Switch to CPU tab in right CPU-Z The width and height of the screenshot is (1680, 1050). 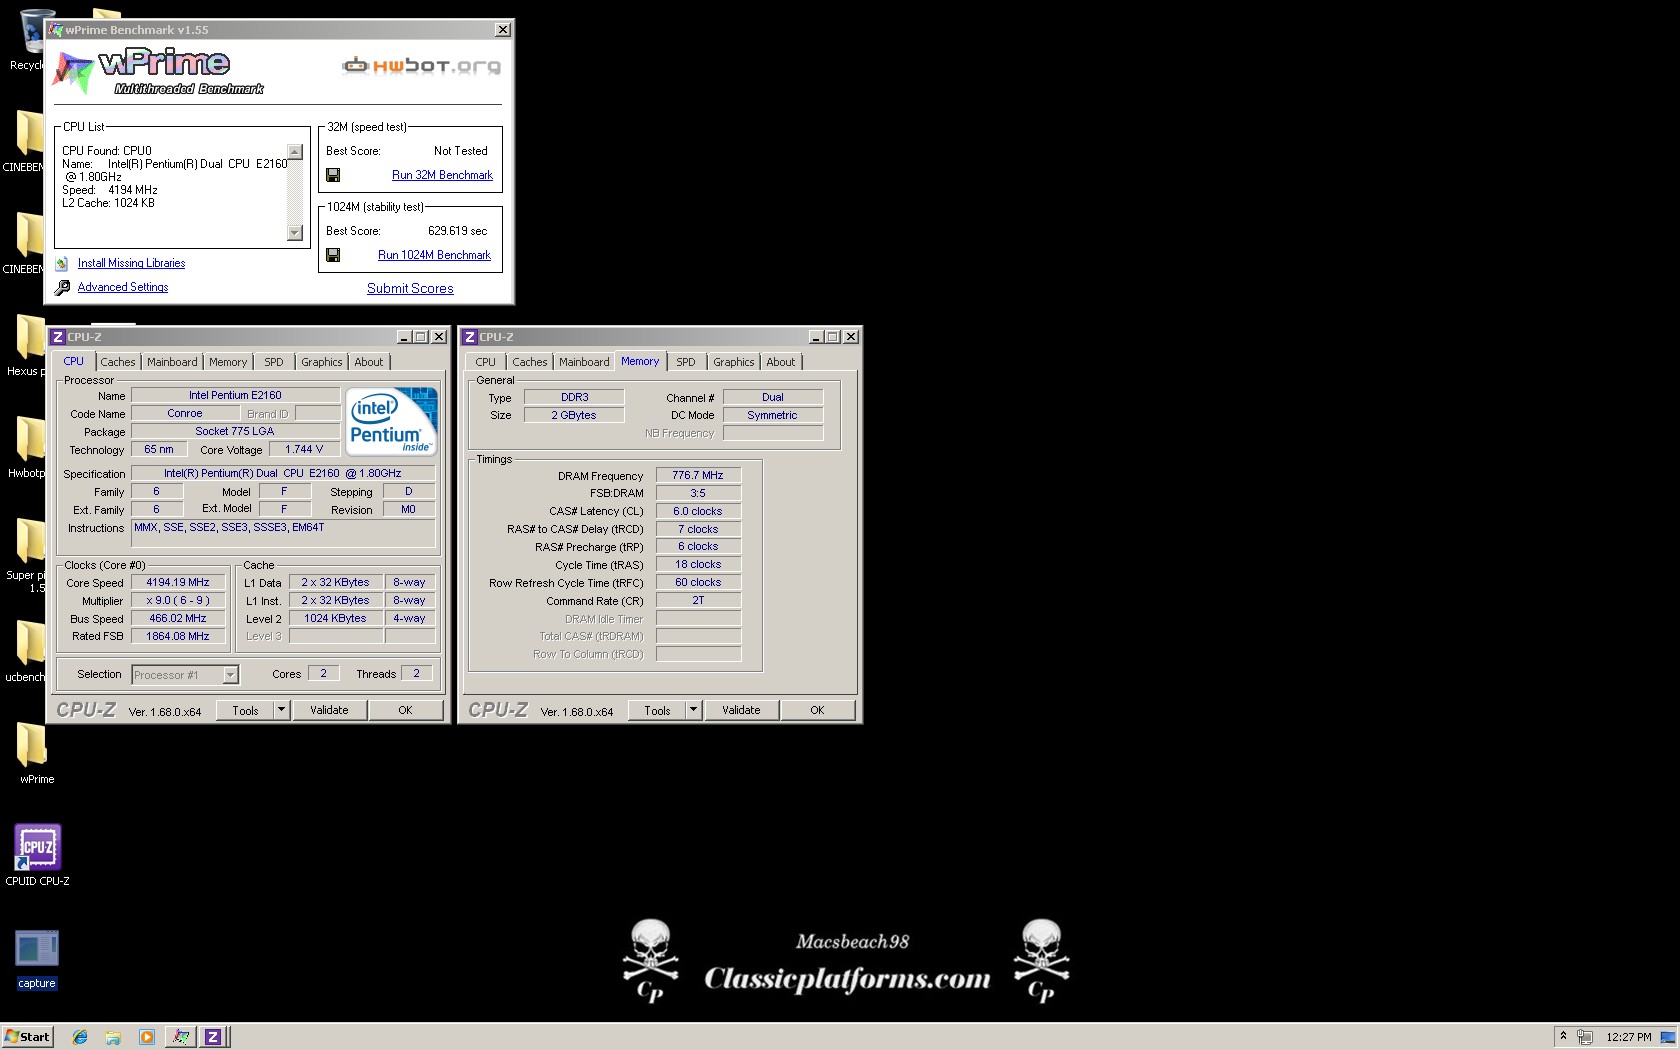pyautogui.click(x=486, y=362)
